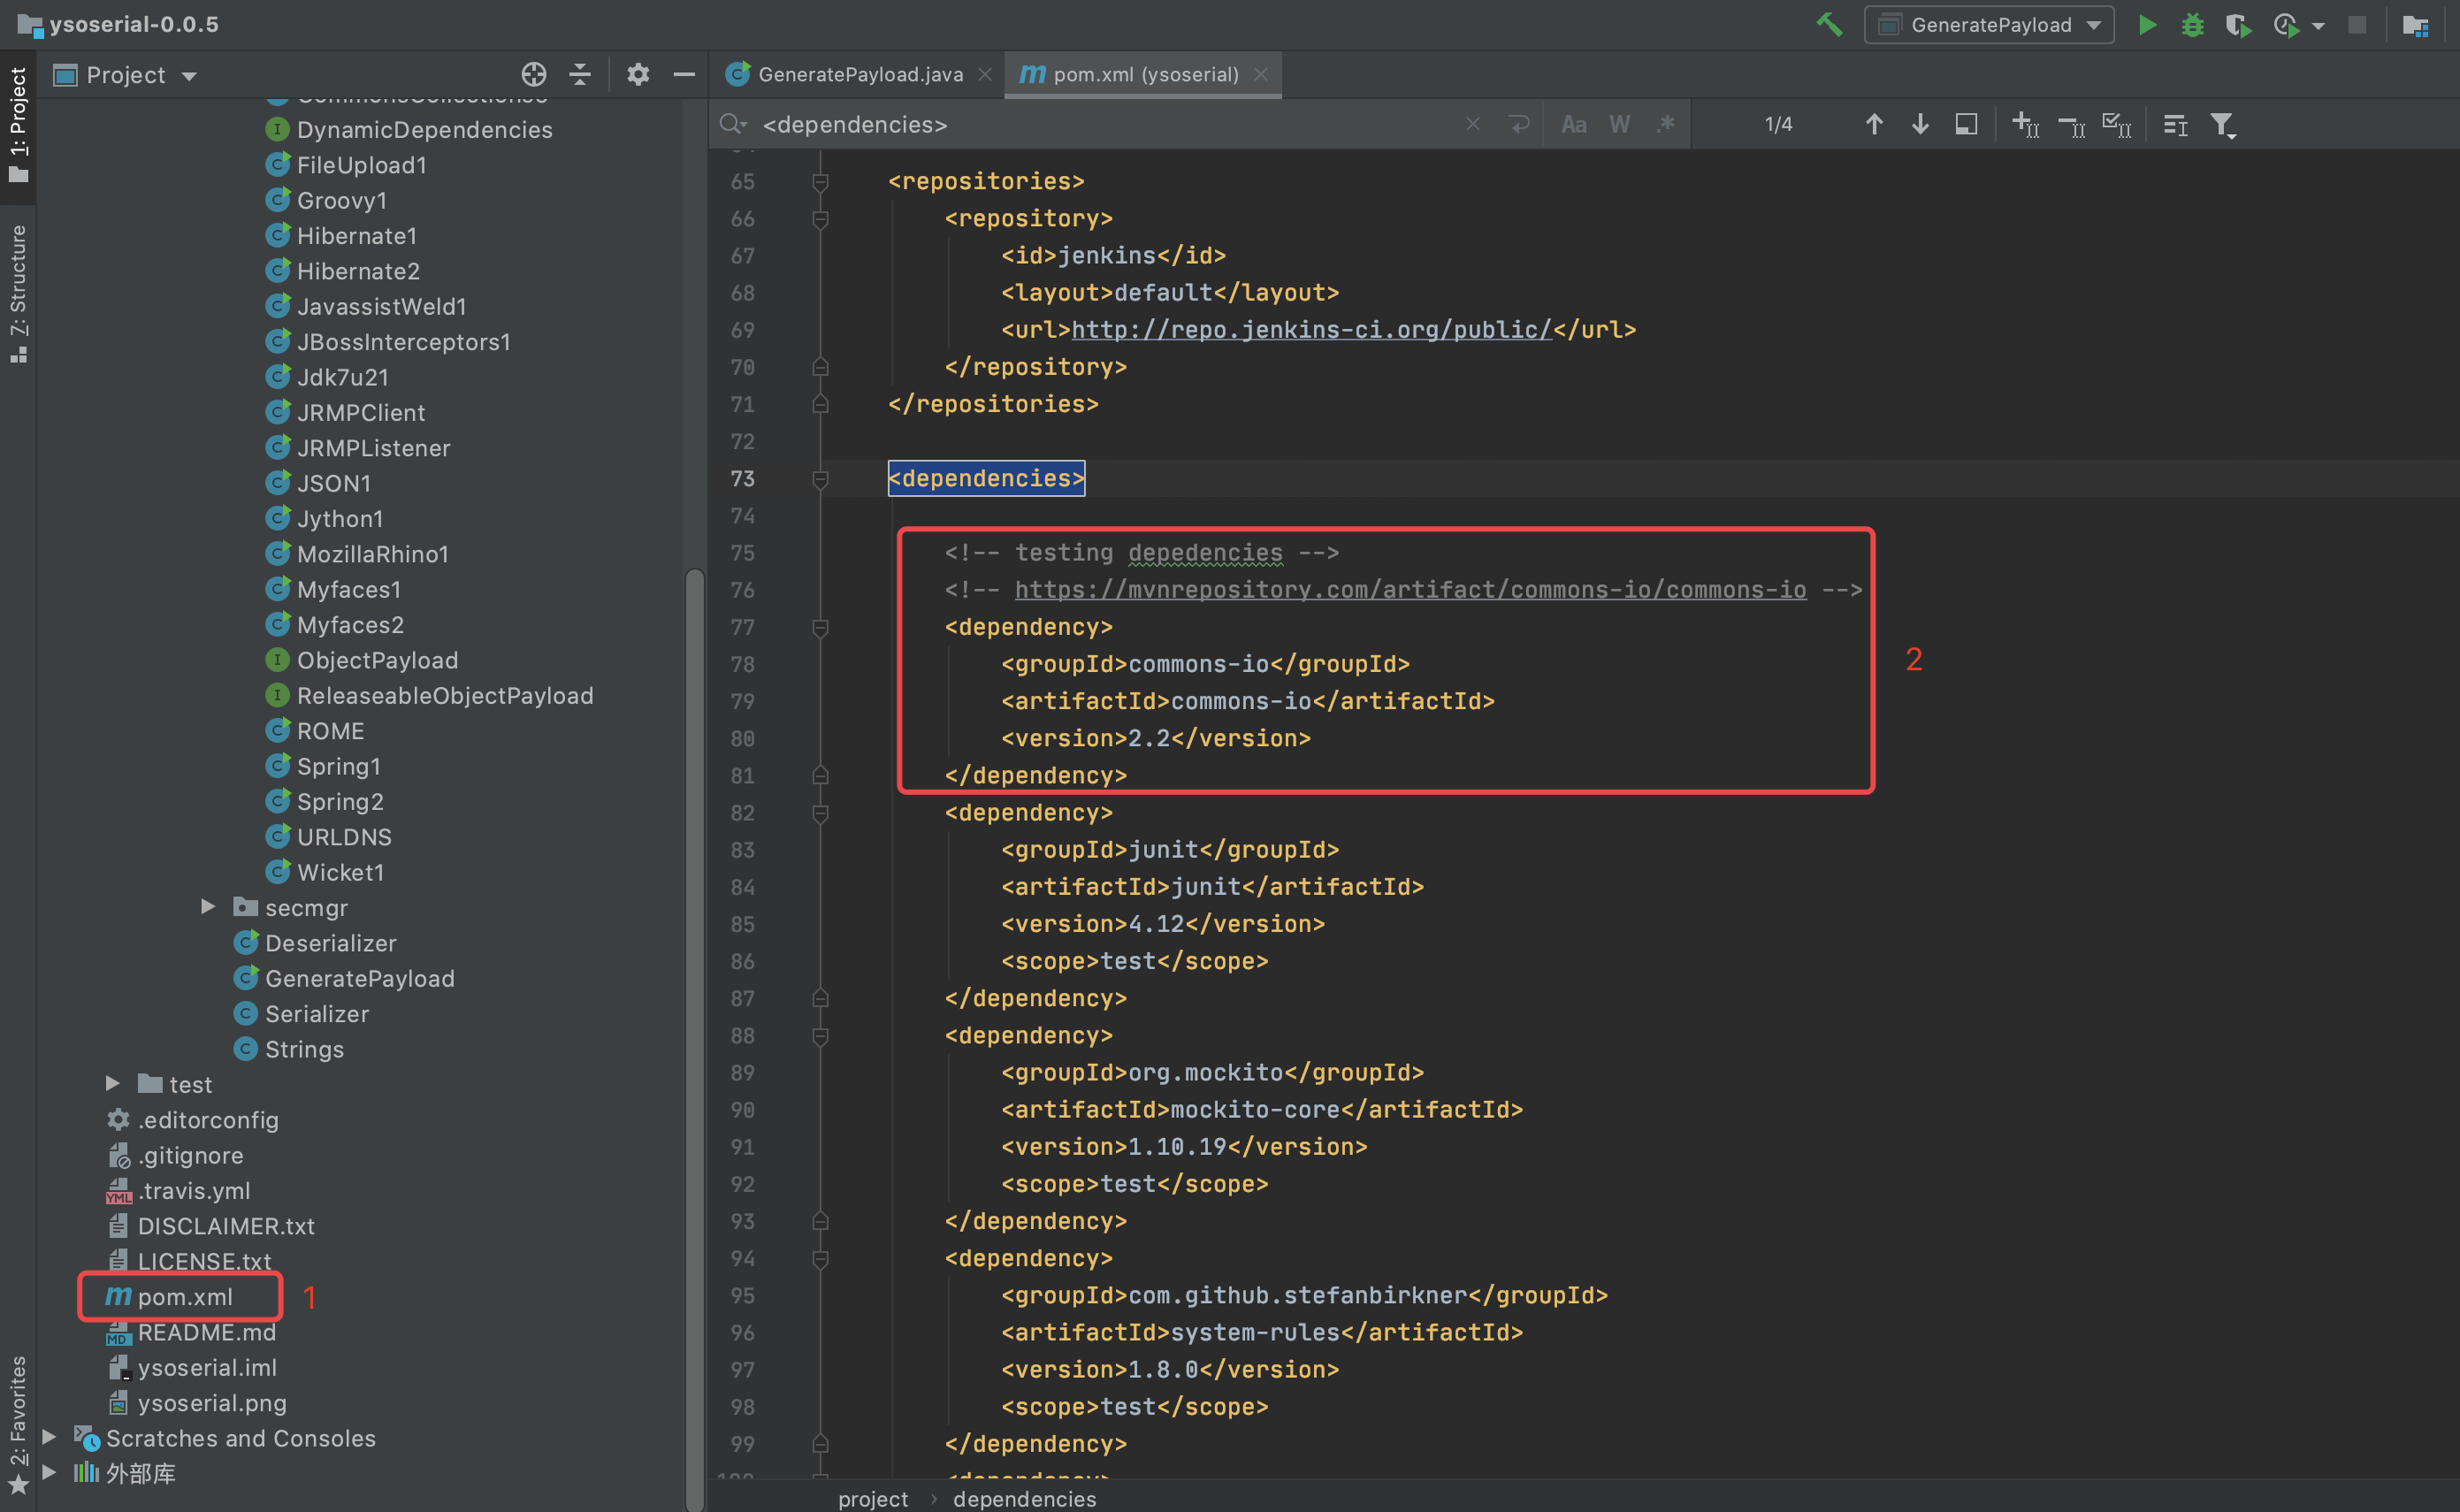
Task: Close the pom.xml editor tab
Action: click(1261, 74)
